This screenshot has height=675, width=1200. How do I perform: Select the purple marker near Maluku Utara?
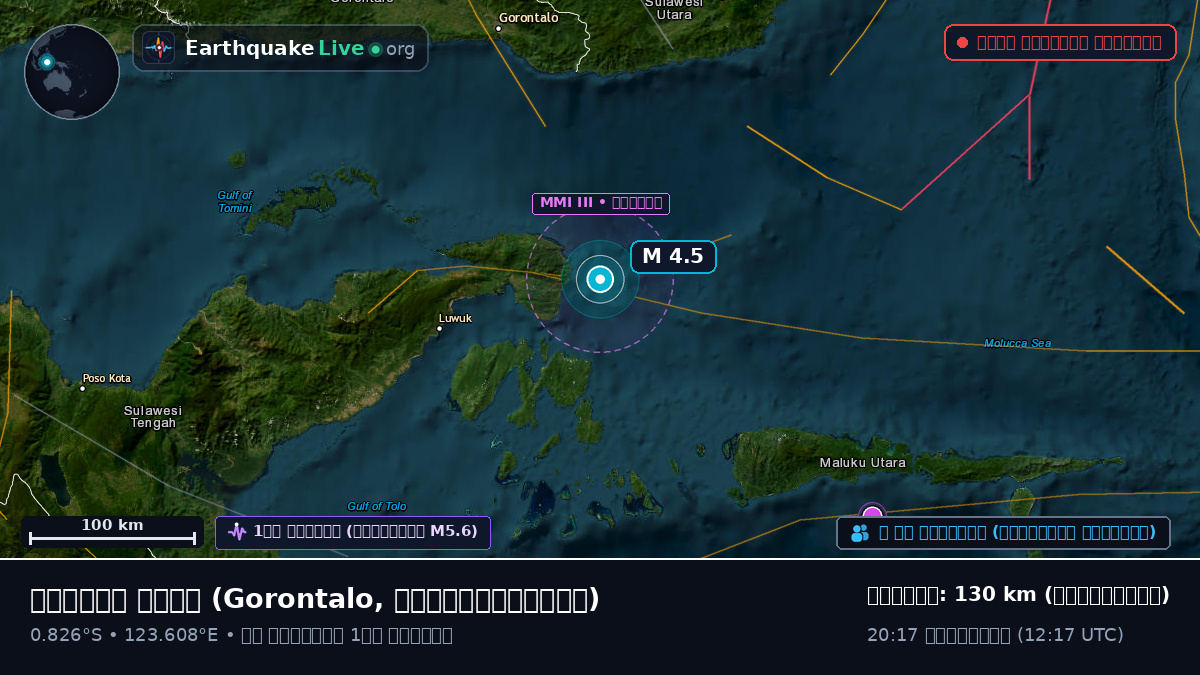pos(872,512)
